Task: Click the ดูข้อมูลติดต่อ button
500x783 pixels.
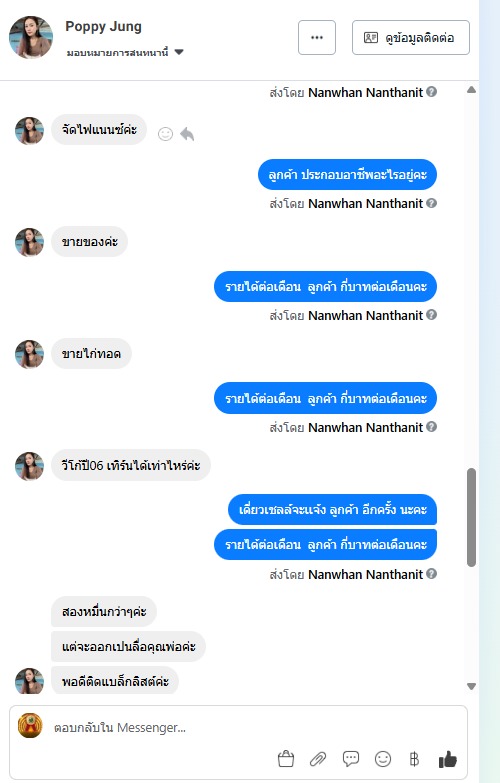Action: click(411, 37)
